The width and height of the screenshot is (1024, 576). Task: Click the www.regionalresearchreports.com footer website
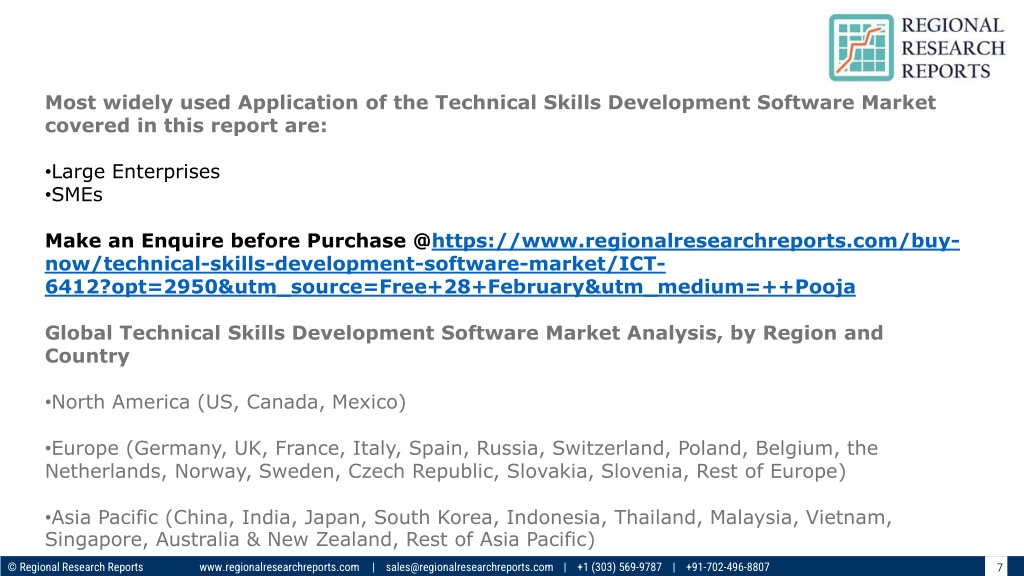point(279,567)
